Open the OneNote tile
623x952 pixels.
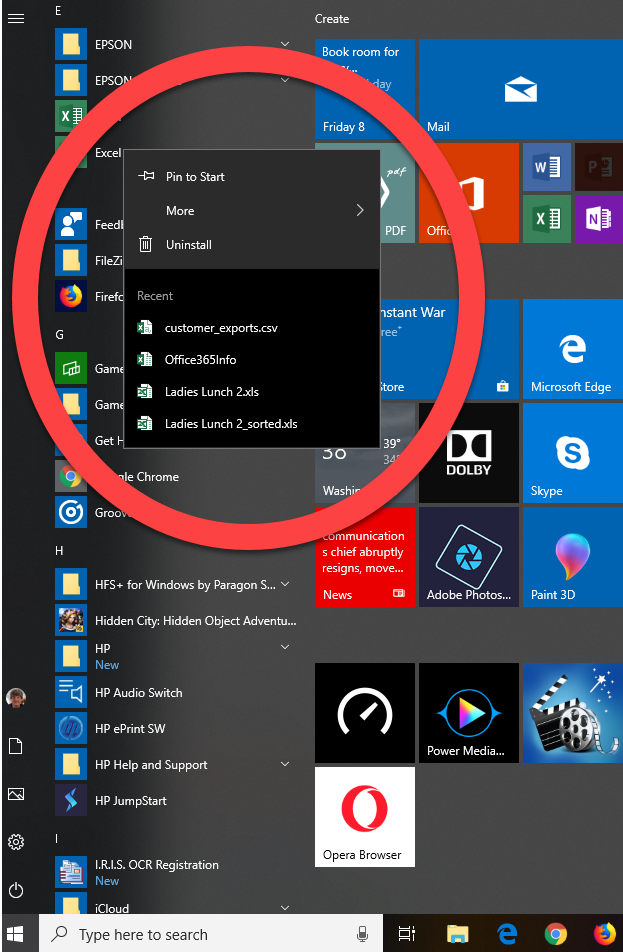599,219
